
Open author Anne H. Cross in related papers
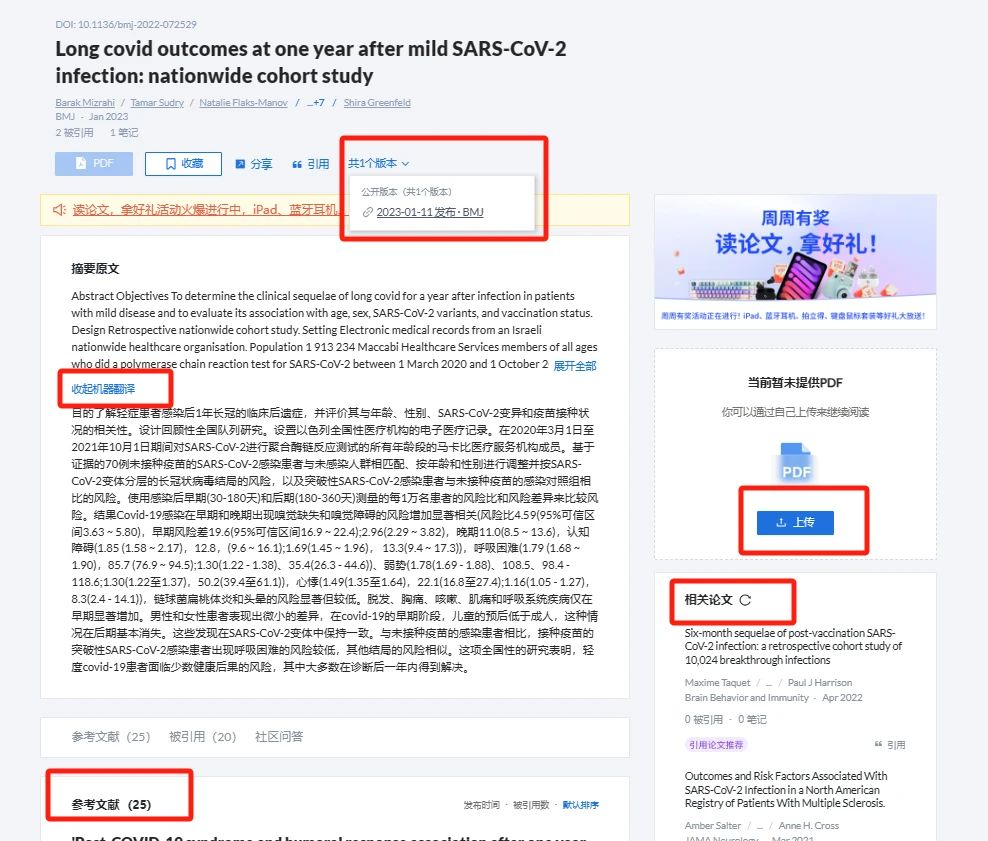808,826
